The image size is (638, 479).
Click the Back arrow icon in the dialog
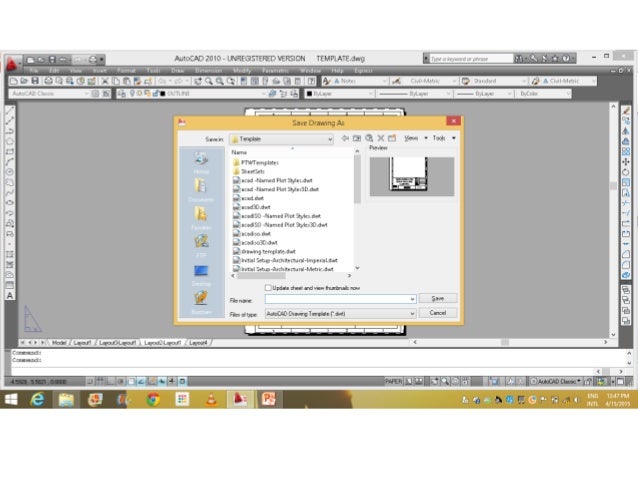[345, 138]
